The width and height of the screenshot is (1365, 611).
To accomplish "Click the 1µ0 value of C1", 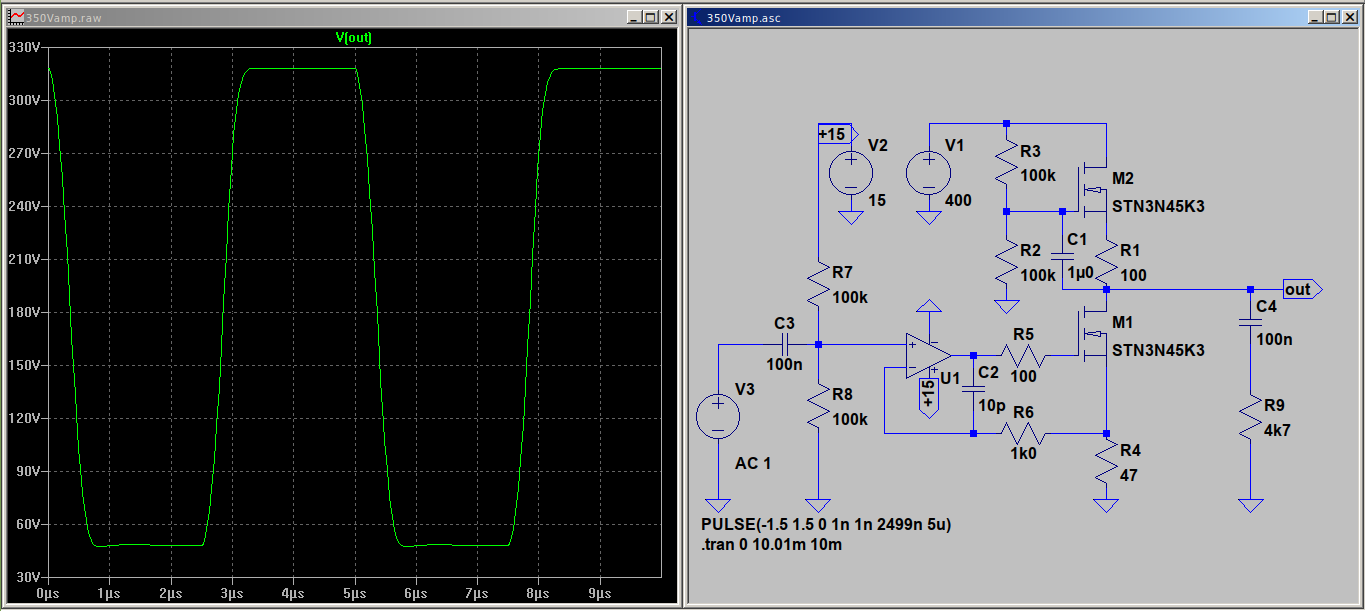I will pyautogui.click(x=1081, y=272).
